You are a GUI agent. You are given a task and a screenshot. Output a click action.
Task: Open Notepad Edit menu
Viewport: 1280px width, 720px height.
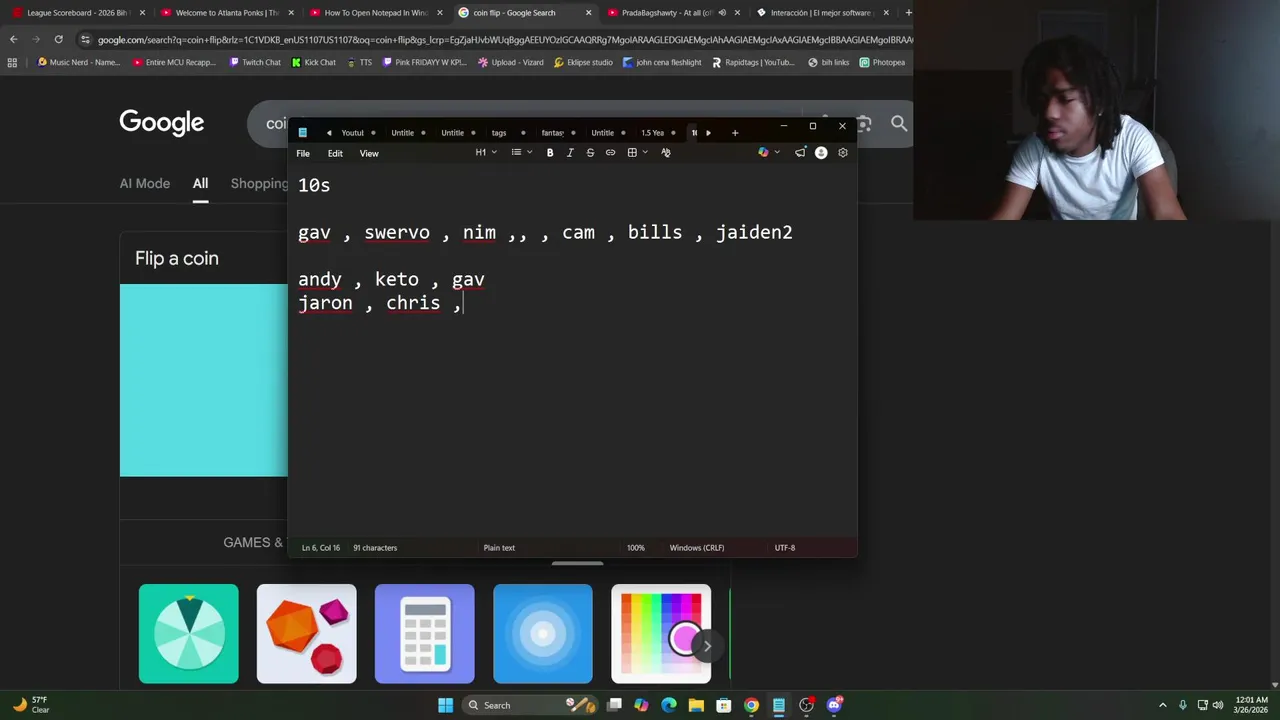[335, 153]
